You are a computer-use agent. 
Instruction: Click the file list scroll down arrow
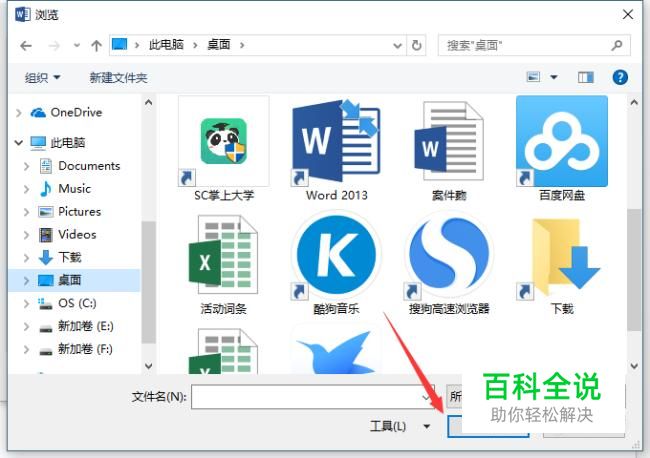(x=634, y=366)
